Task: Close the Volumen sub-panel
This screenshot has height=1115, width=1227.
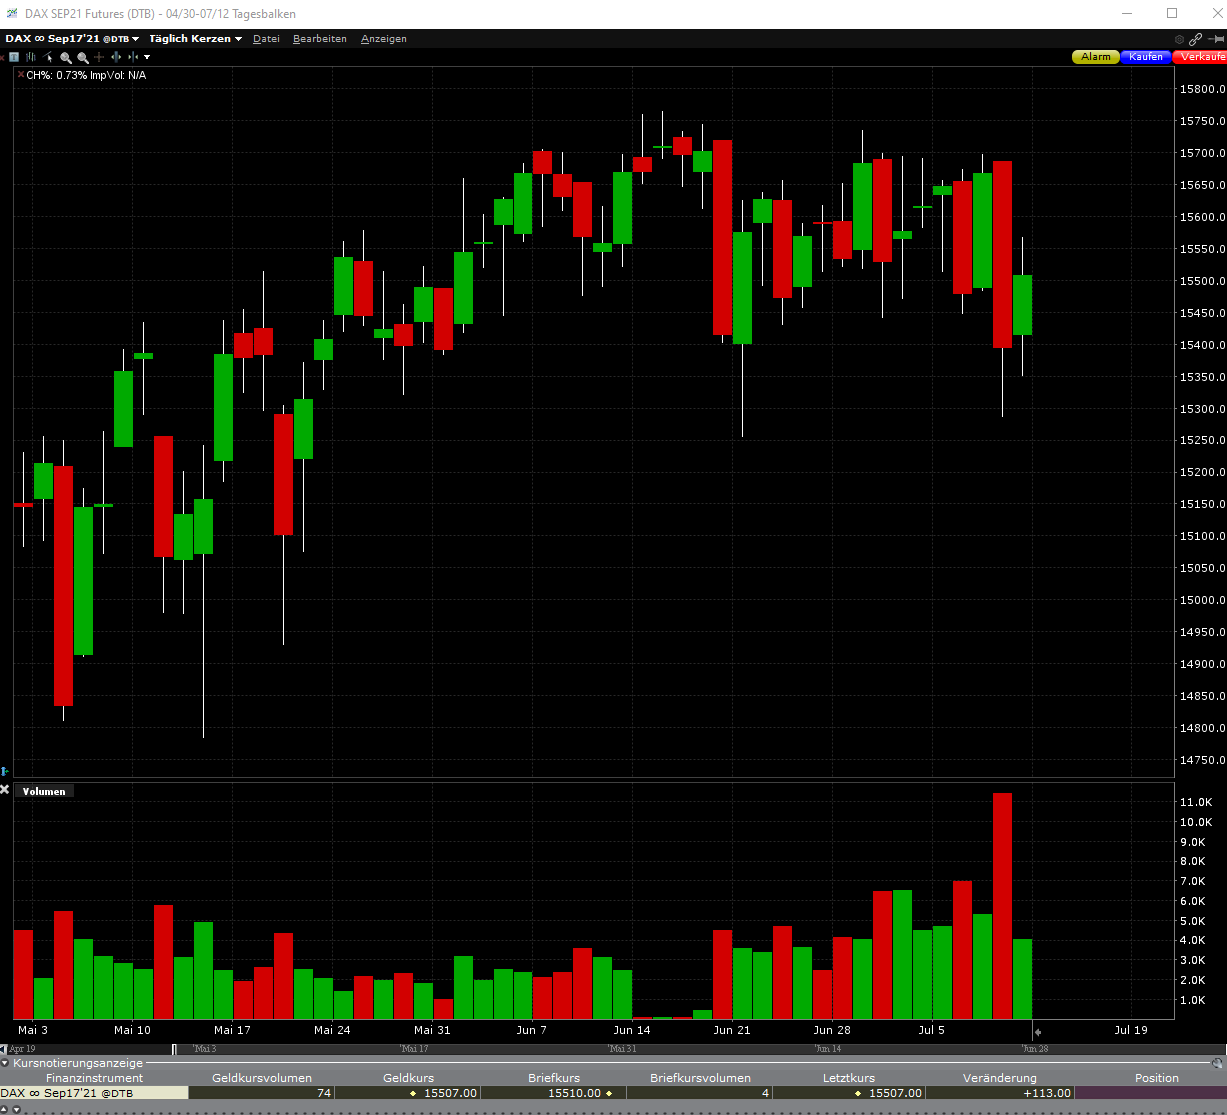Action: point(5,791)
